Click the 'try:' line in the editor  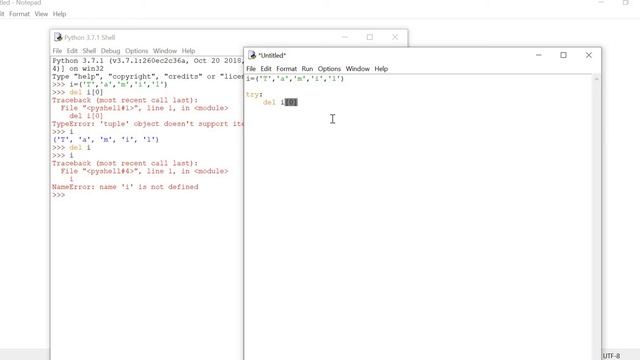pos(254,94)
